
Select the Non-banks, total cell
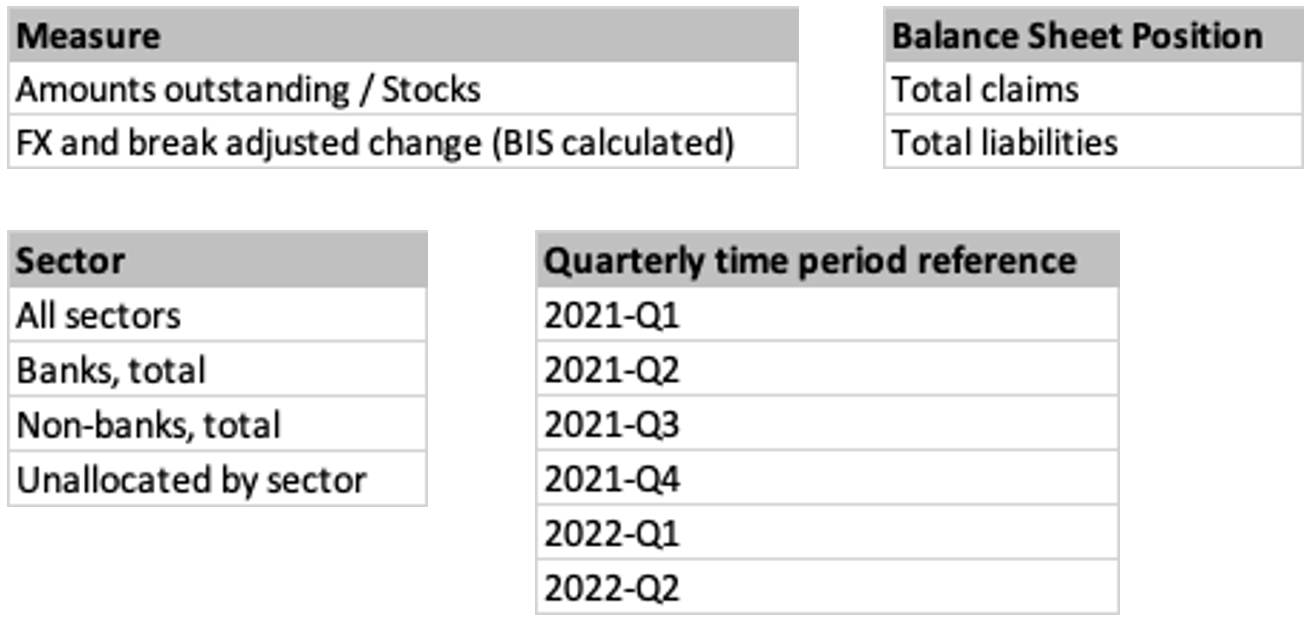[217, 425]
